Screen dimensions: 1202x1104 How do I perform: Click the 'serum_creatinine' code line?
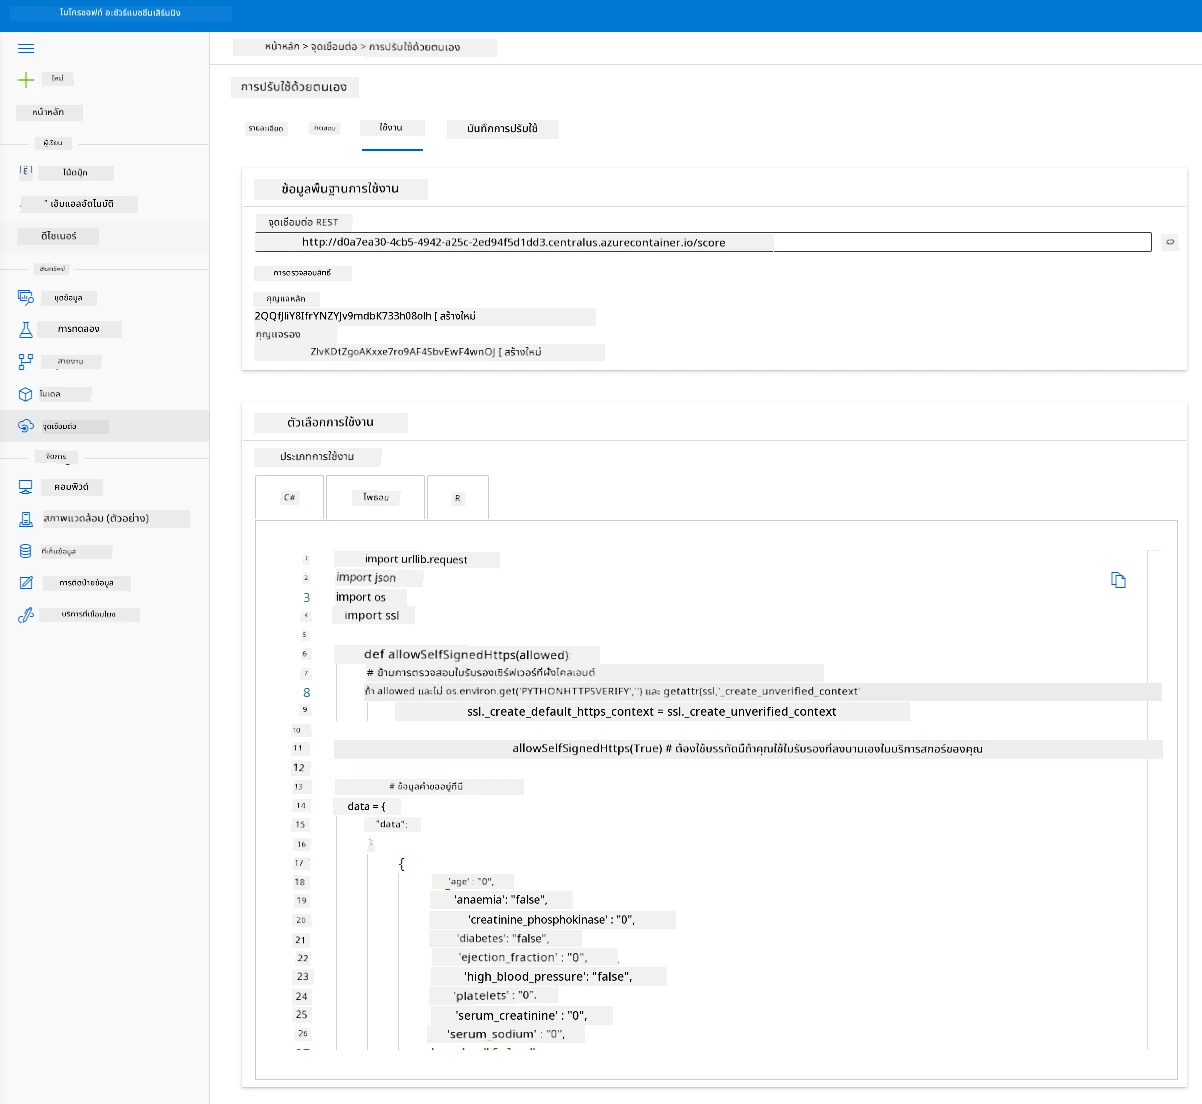click(521, 1016)
